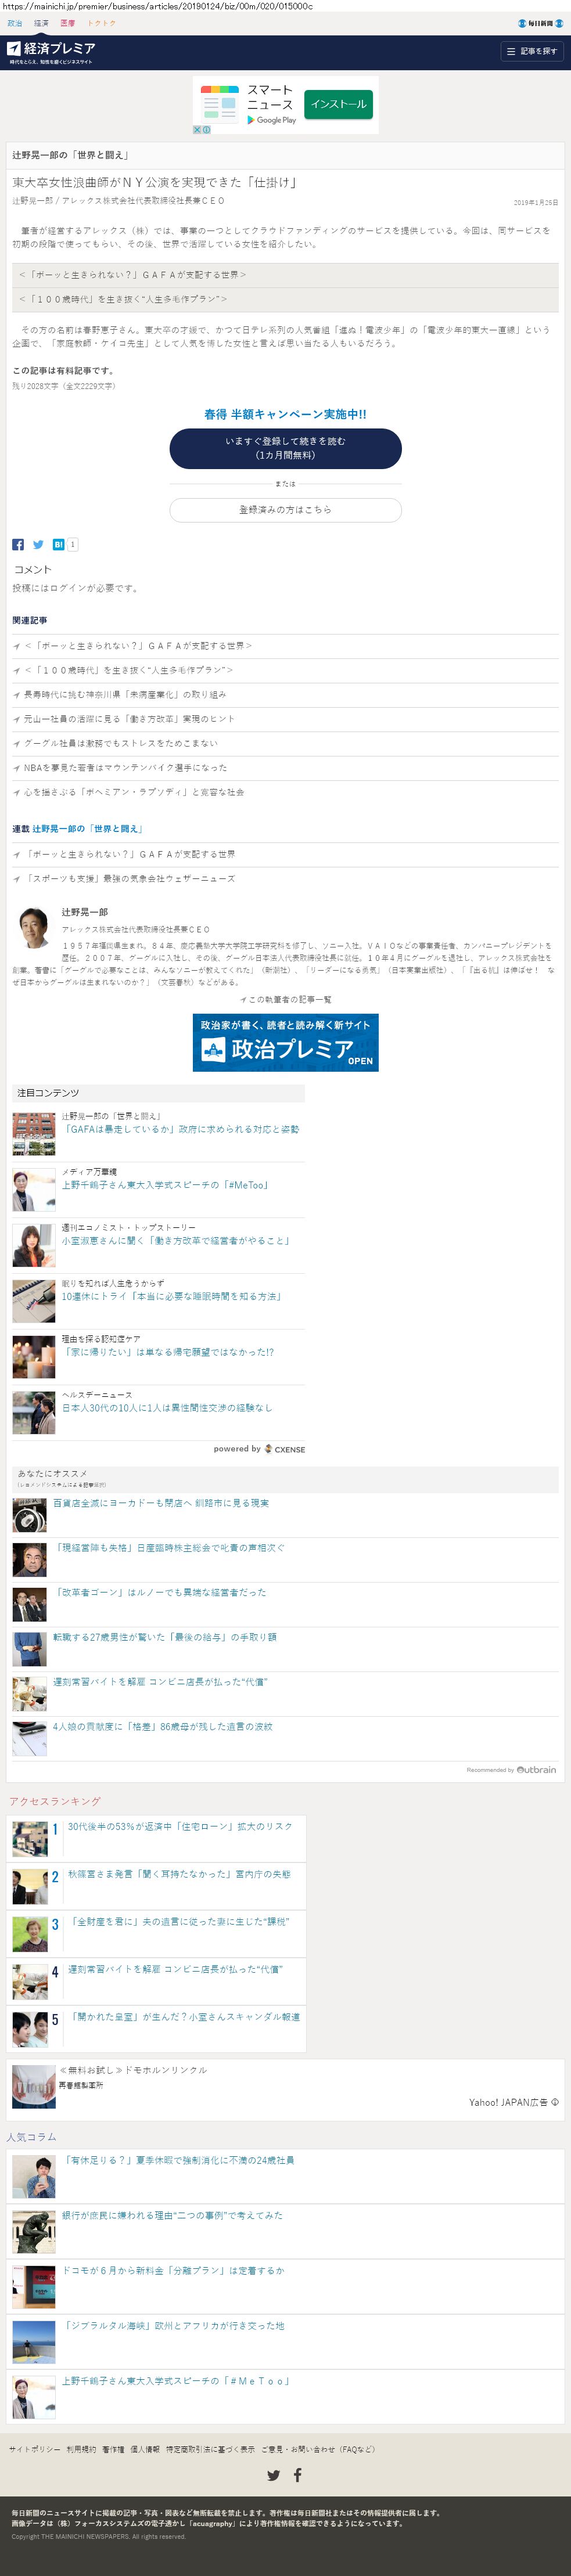571x2576 pixels.
Task: Open the 記事を探す hamburger menu
Action: coord(532,51)
